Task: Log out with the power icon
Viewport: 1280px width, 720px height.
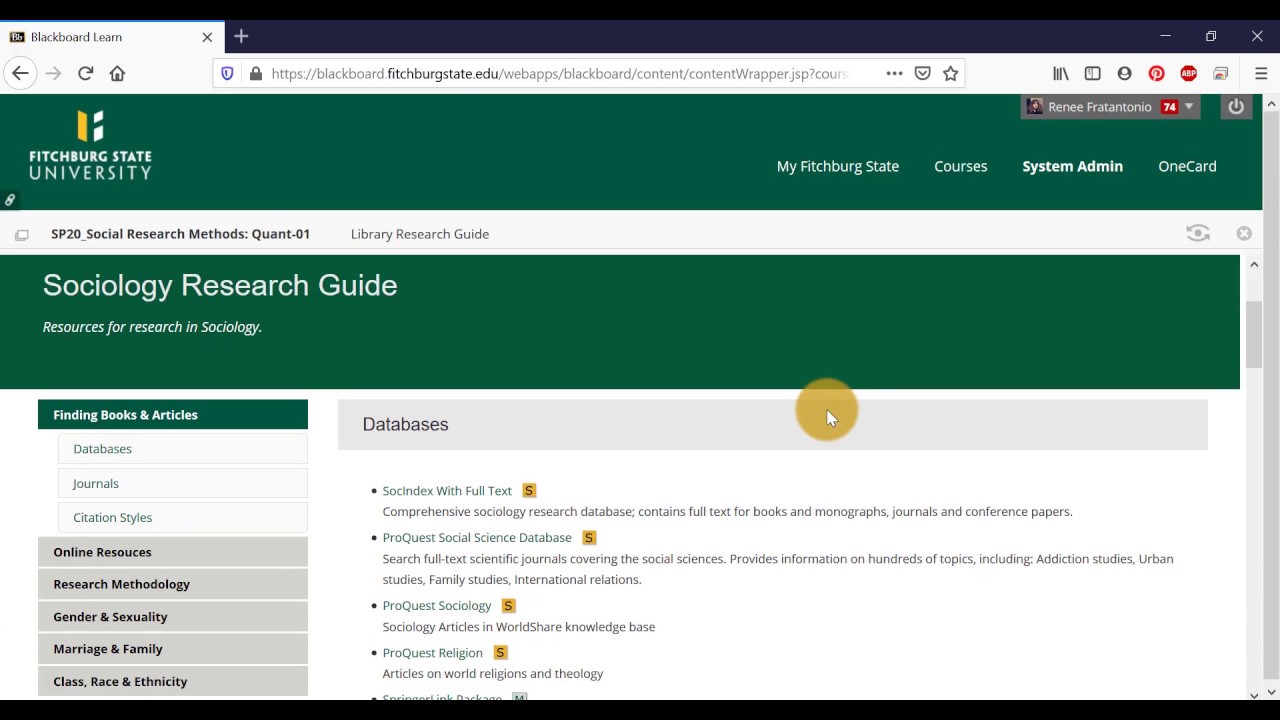Action: point(1236,107)
